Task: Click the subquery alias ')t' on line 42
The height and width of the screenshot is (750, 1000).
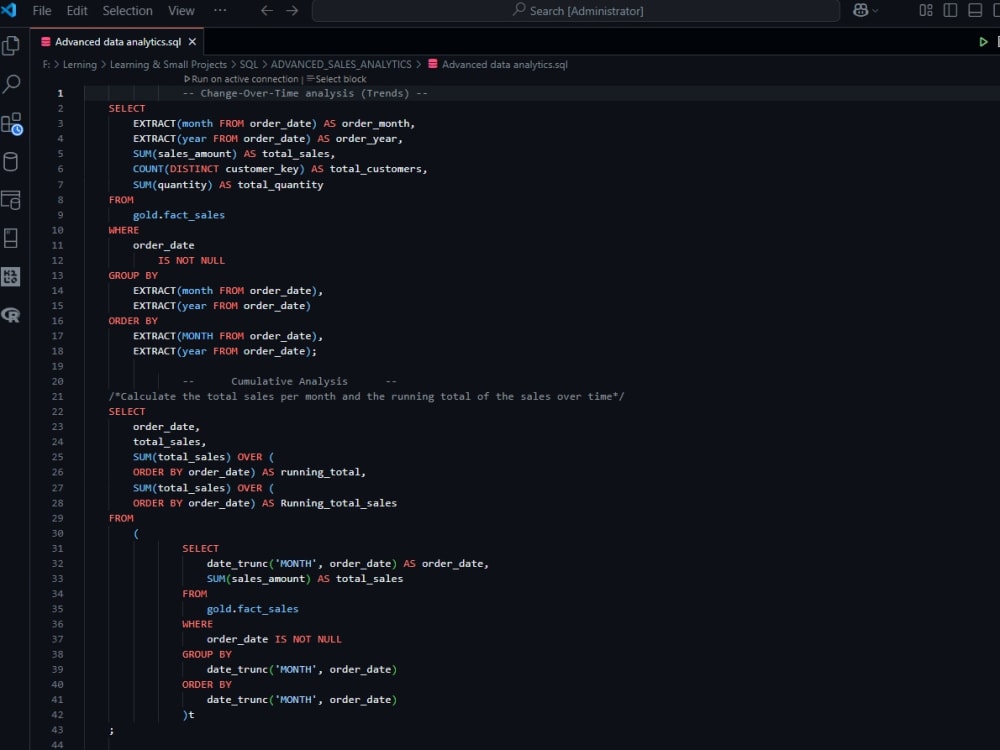Action: tap(189, 715)
